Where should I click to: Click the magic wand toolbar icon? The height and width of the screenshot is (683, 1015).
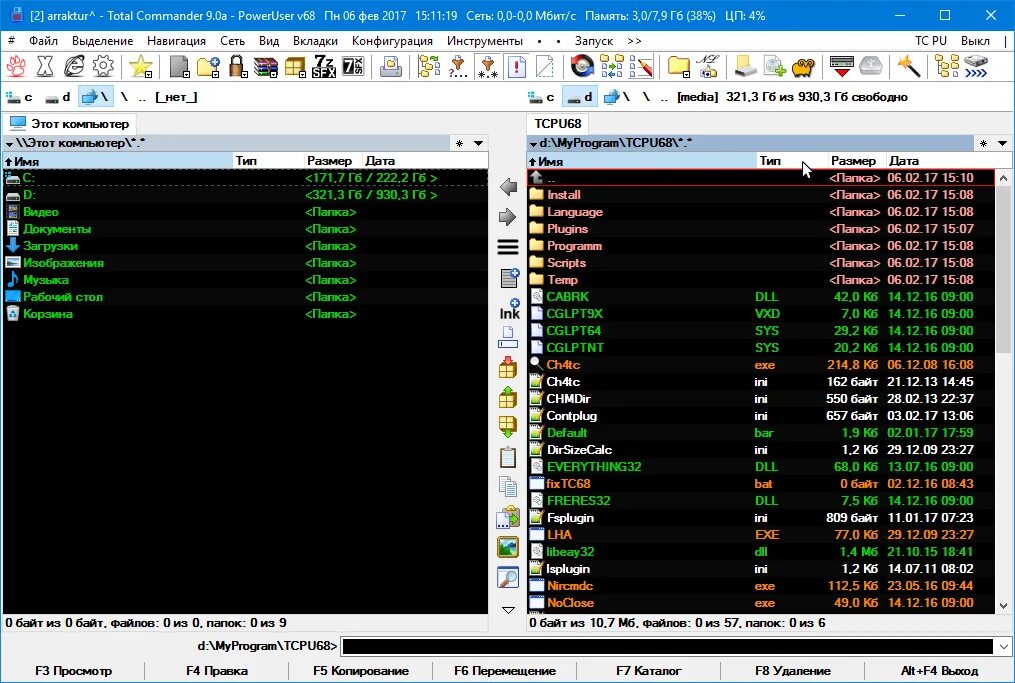908,66
